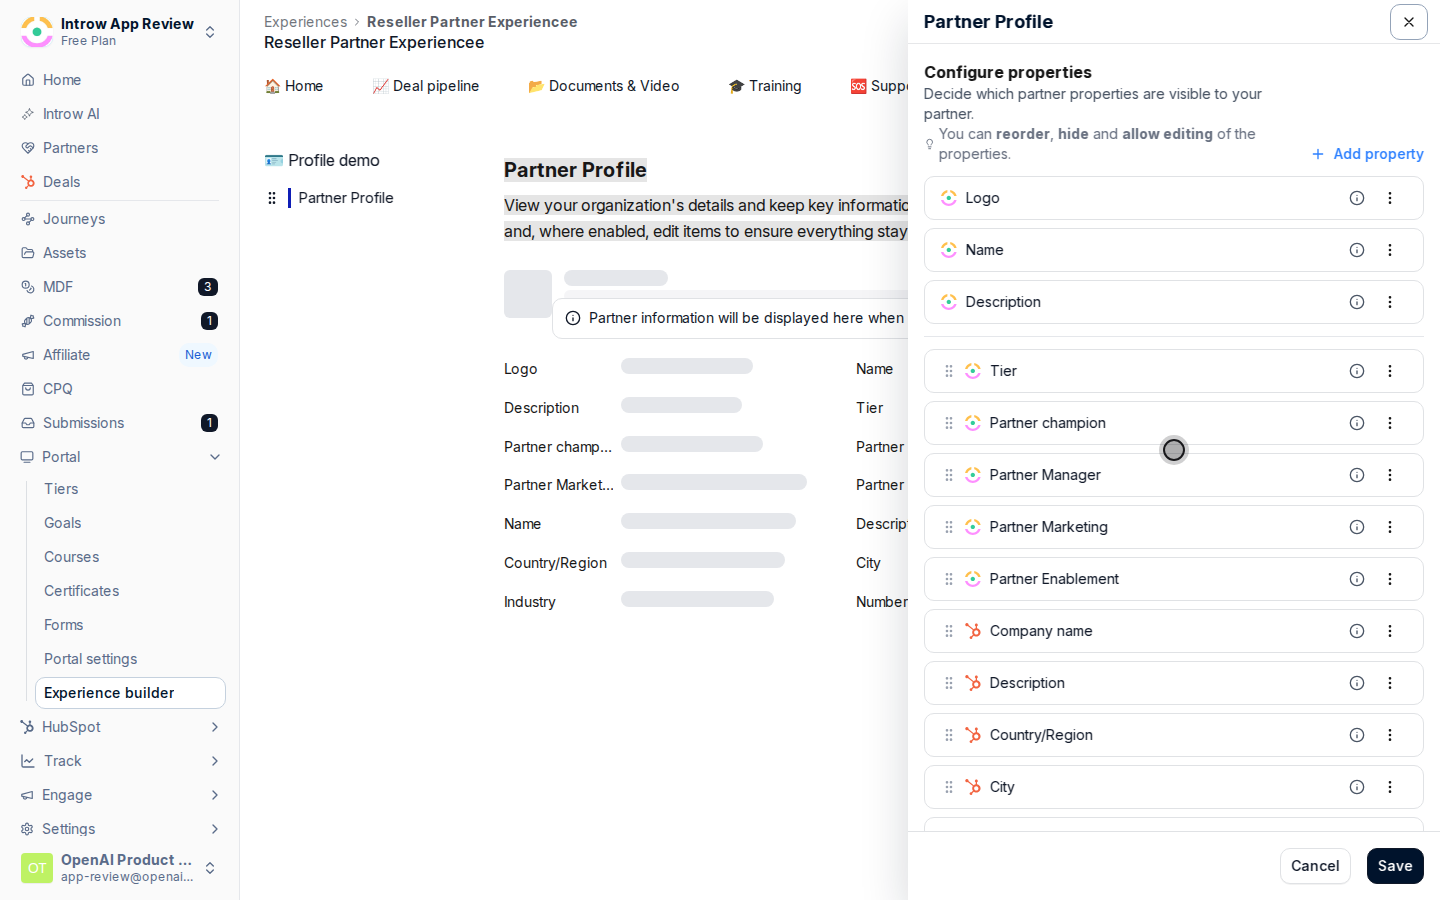
Task: Open the three-dot menu for Tier property
Action: (1390, 371)
